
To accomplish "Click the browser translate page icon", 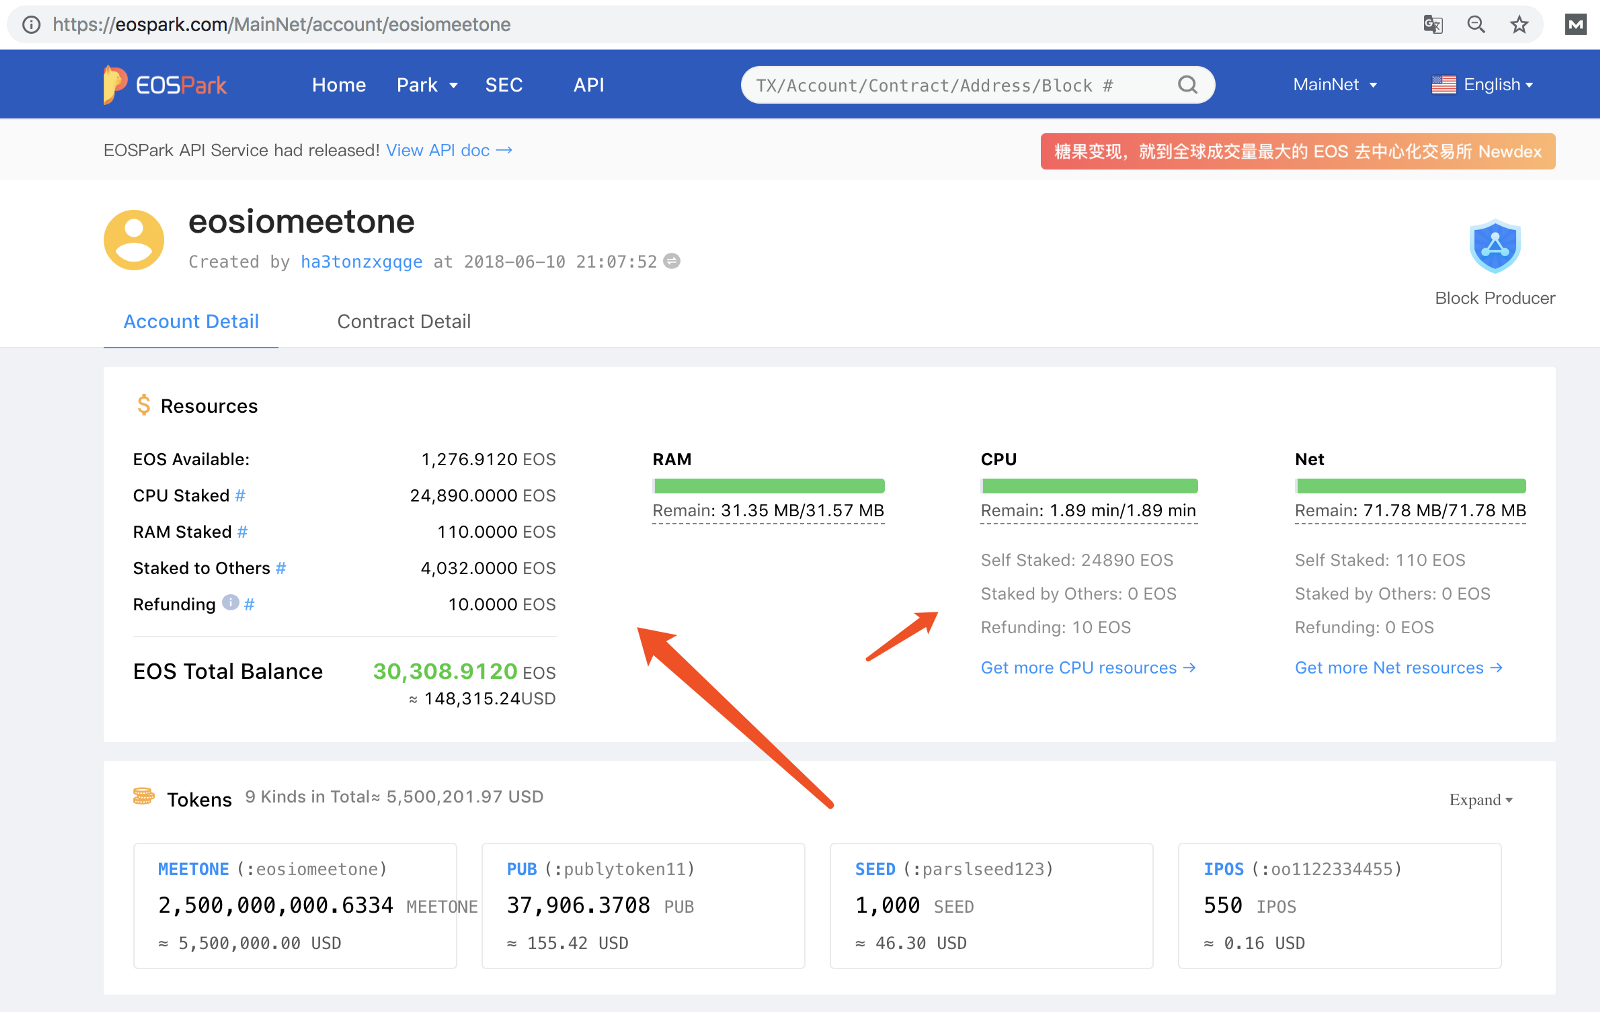I will (1433, 25).
